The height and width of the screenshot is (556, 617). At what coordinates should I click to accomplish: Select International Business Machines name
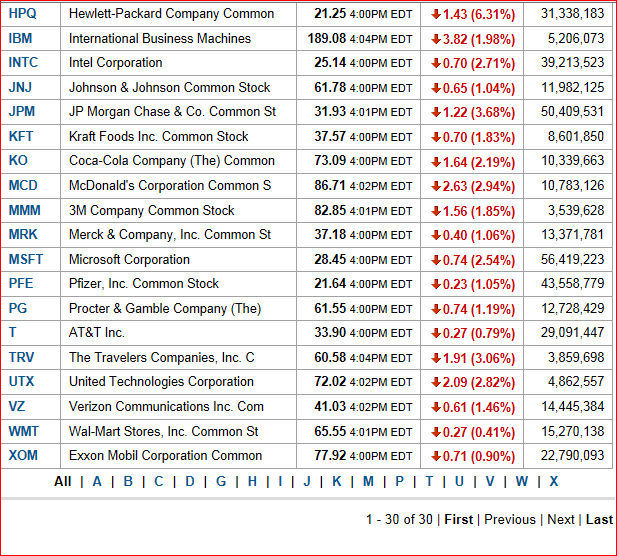pyautogui.click(x=160, y=39)
